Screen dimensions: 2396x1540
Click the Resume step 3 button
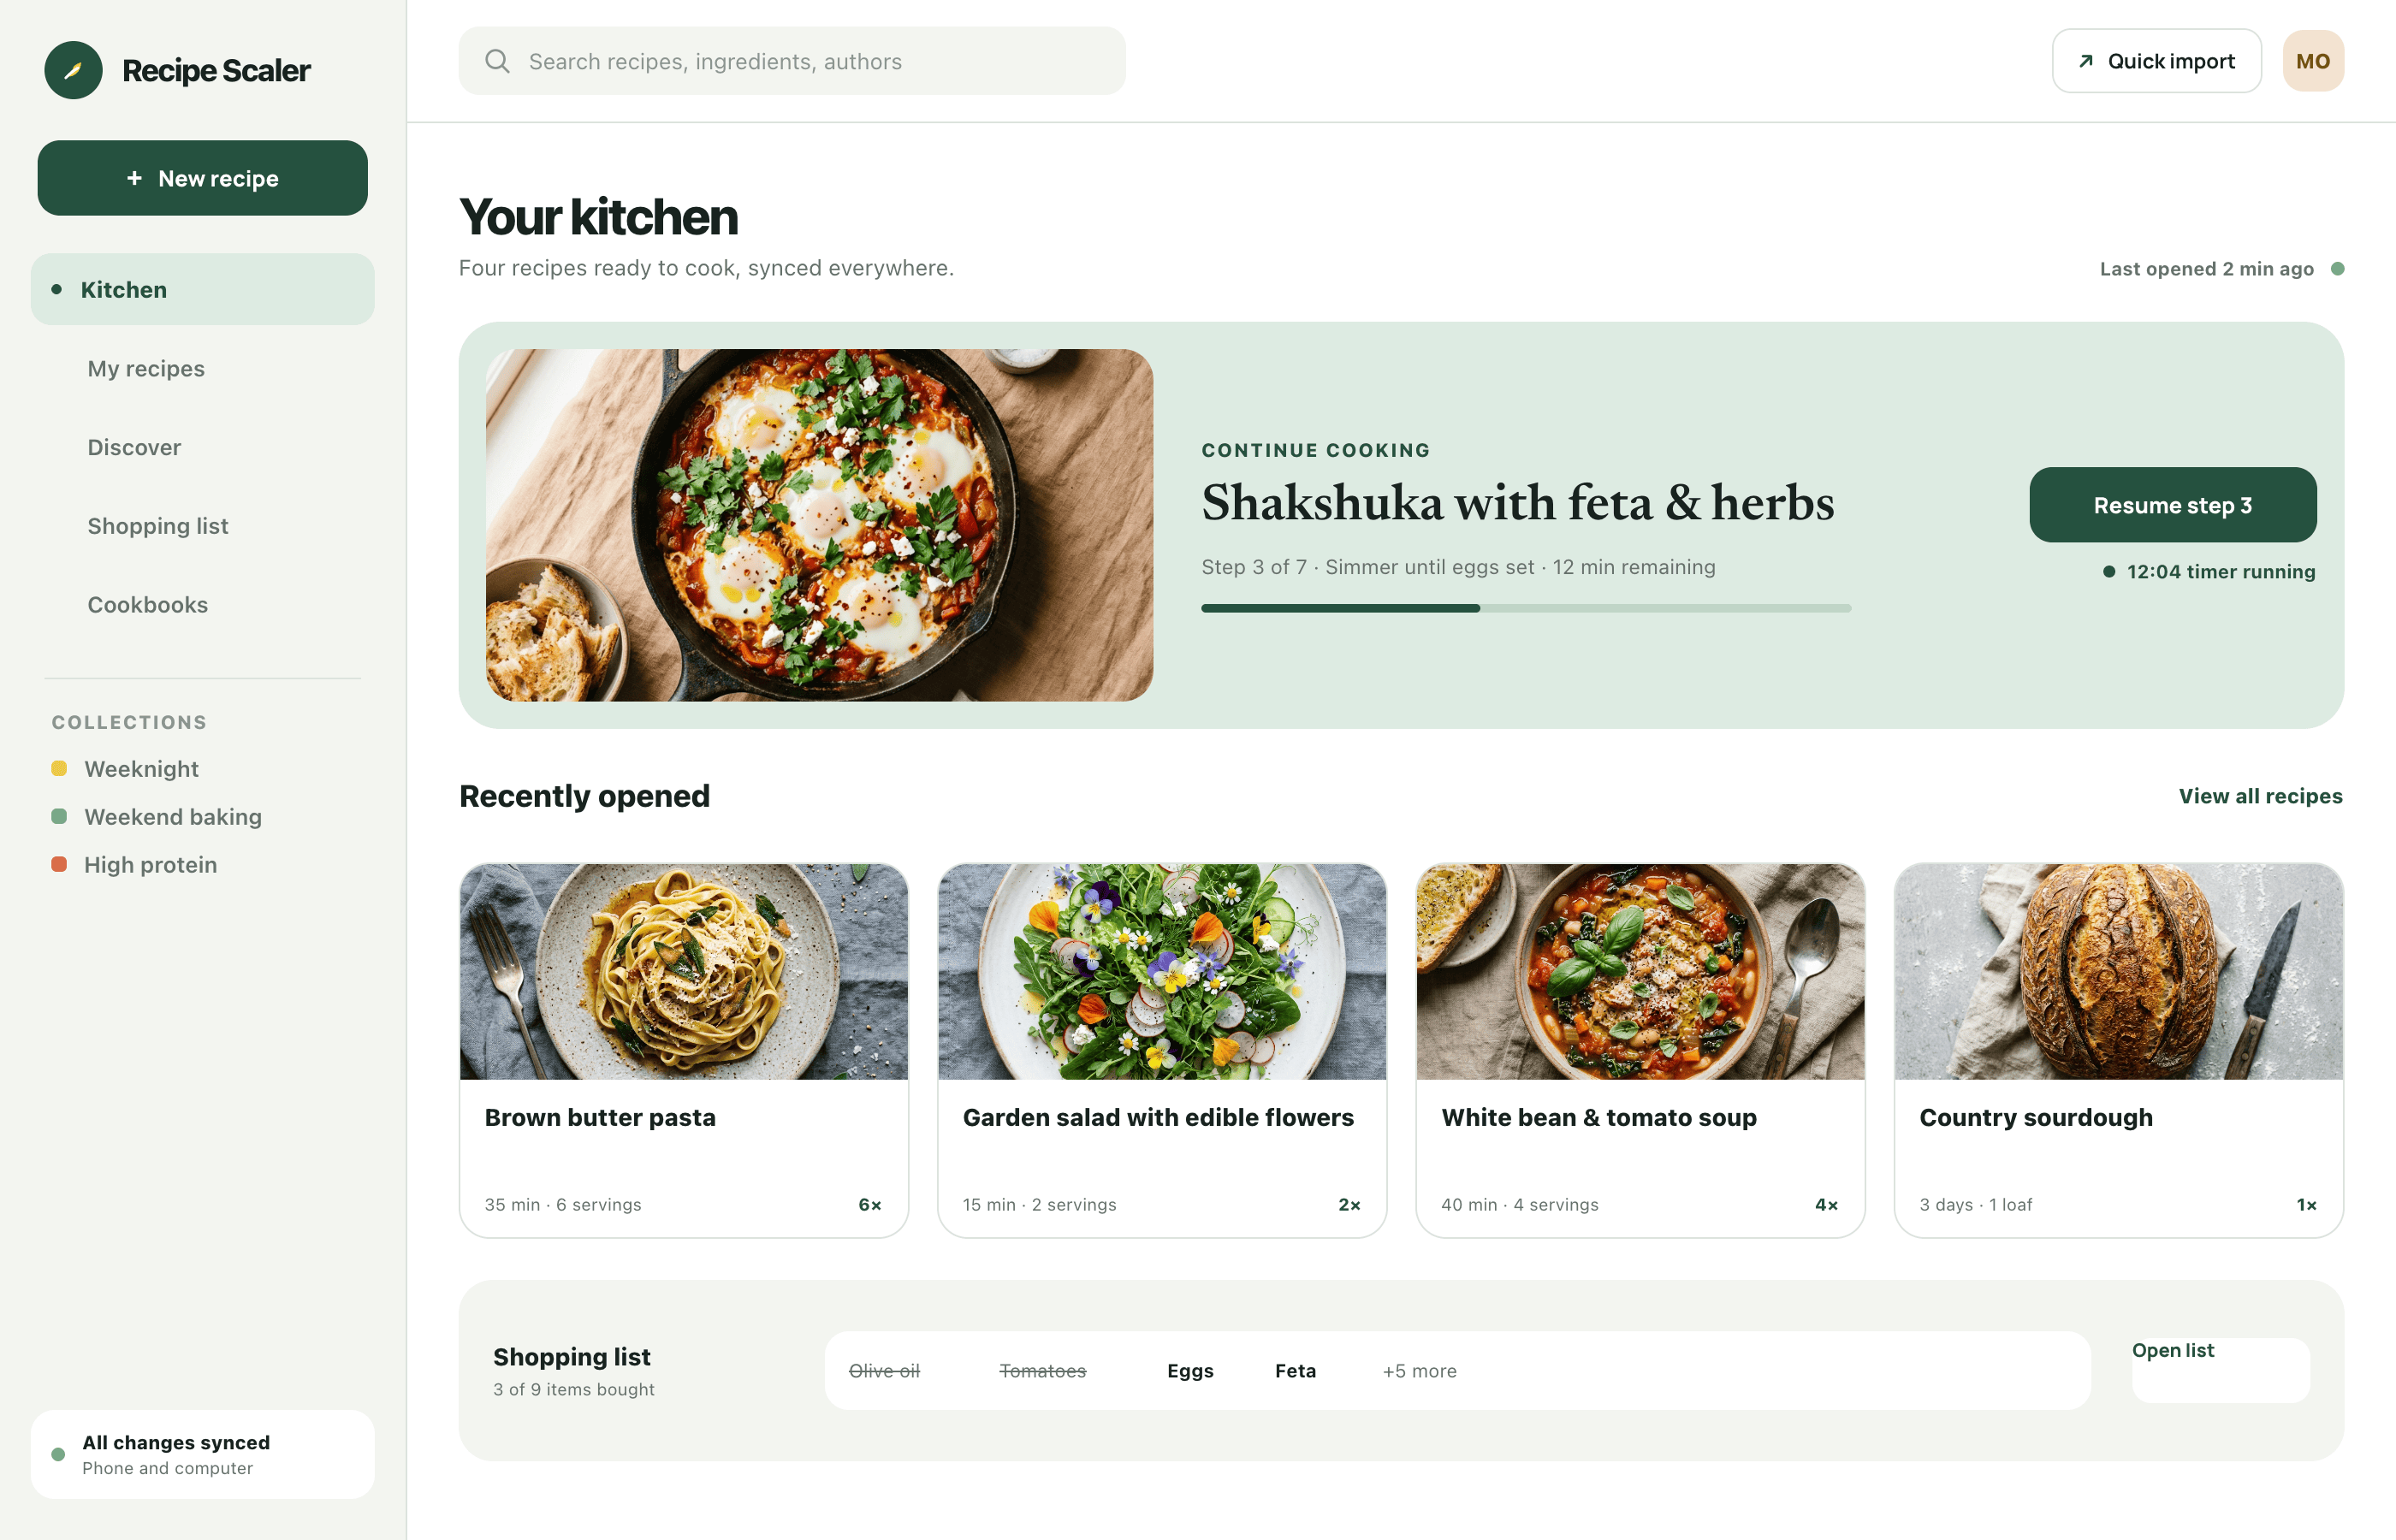click(2172, 505)
